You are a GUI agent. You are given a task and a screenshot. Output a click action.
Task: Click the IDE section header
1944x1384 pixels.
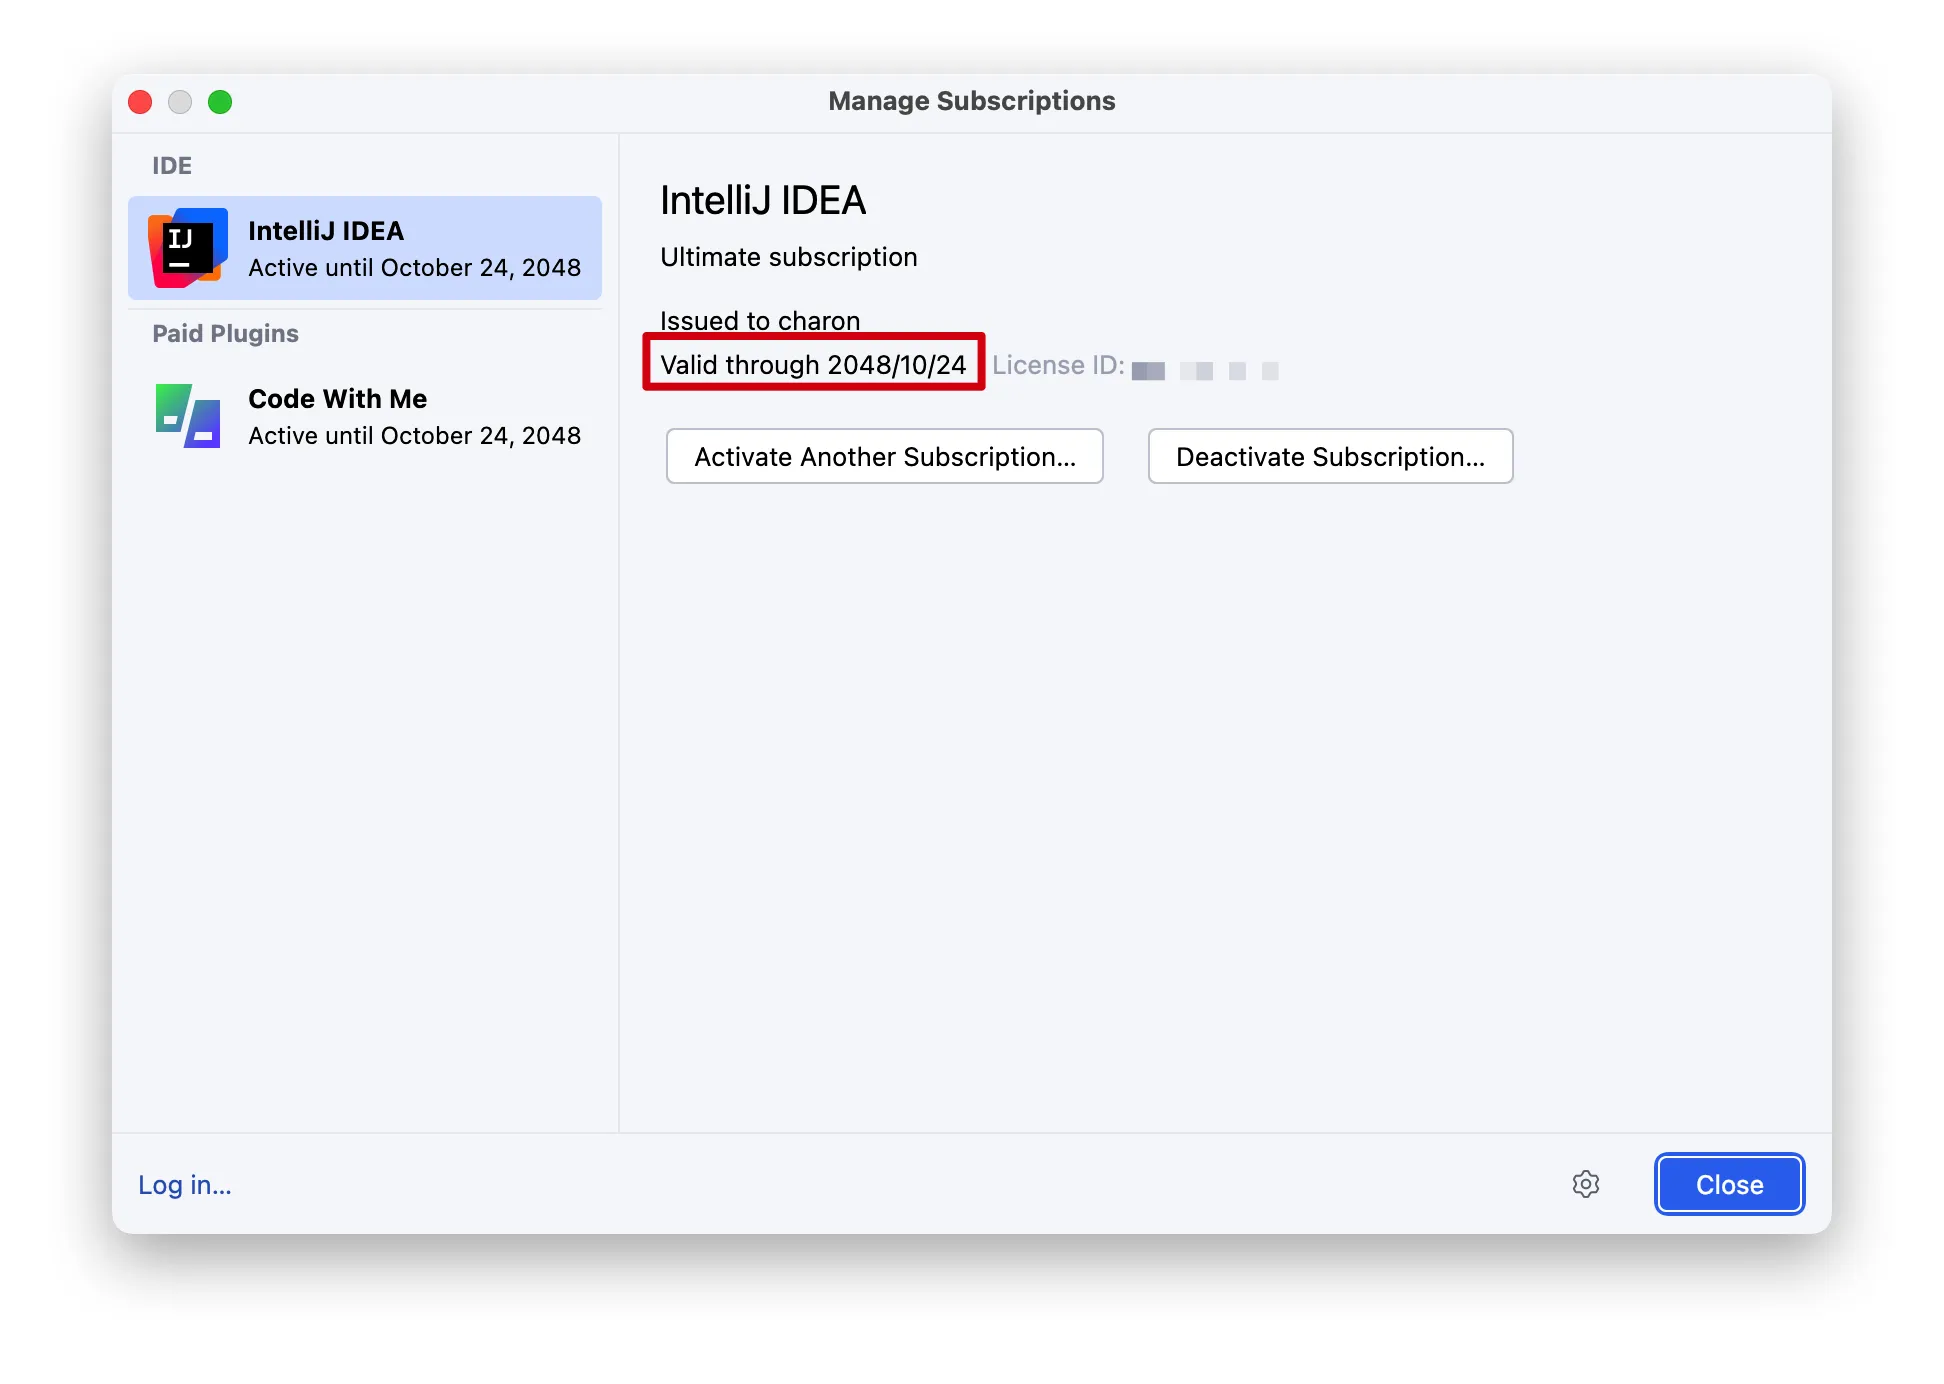coord(172,166)
